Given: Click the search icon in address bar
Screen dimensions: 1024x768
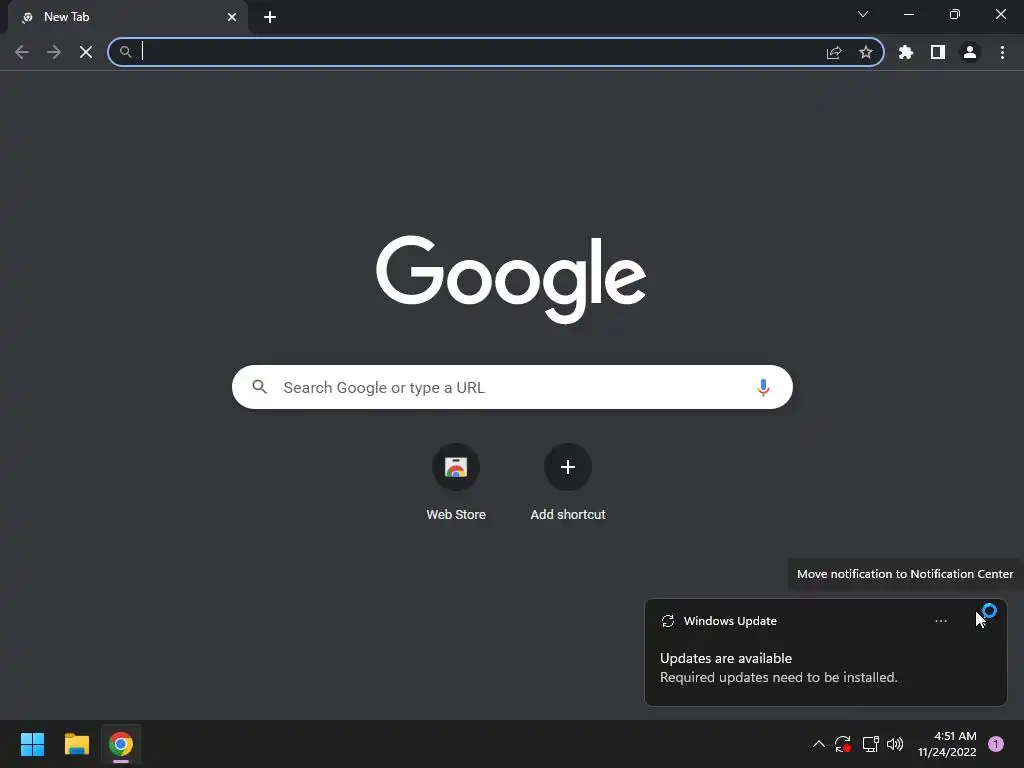Looking at the screenshot, I should pyautogui.click(x=125, y=52).
